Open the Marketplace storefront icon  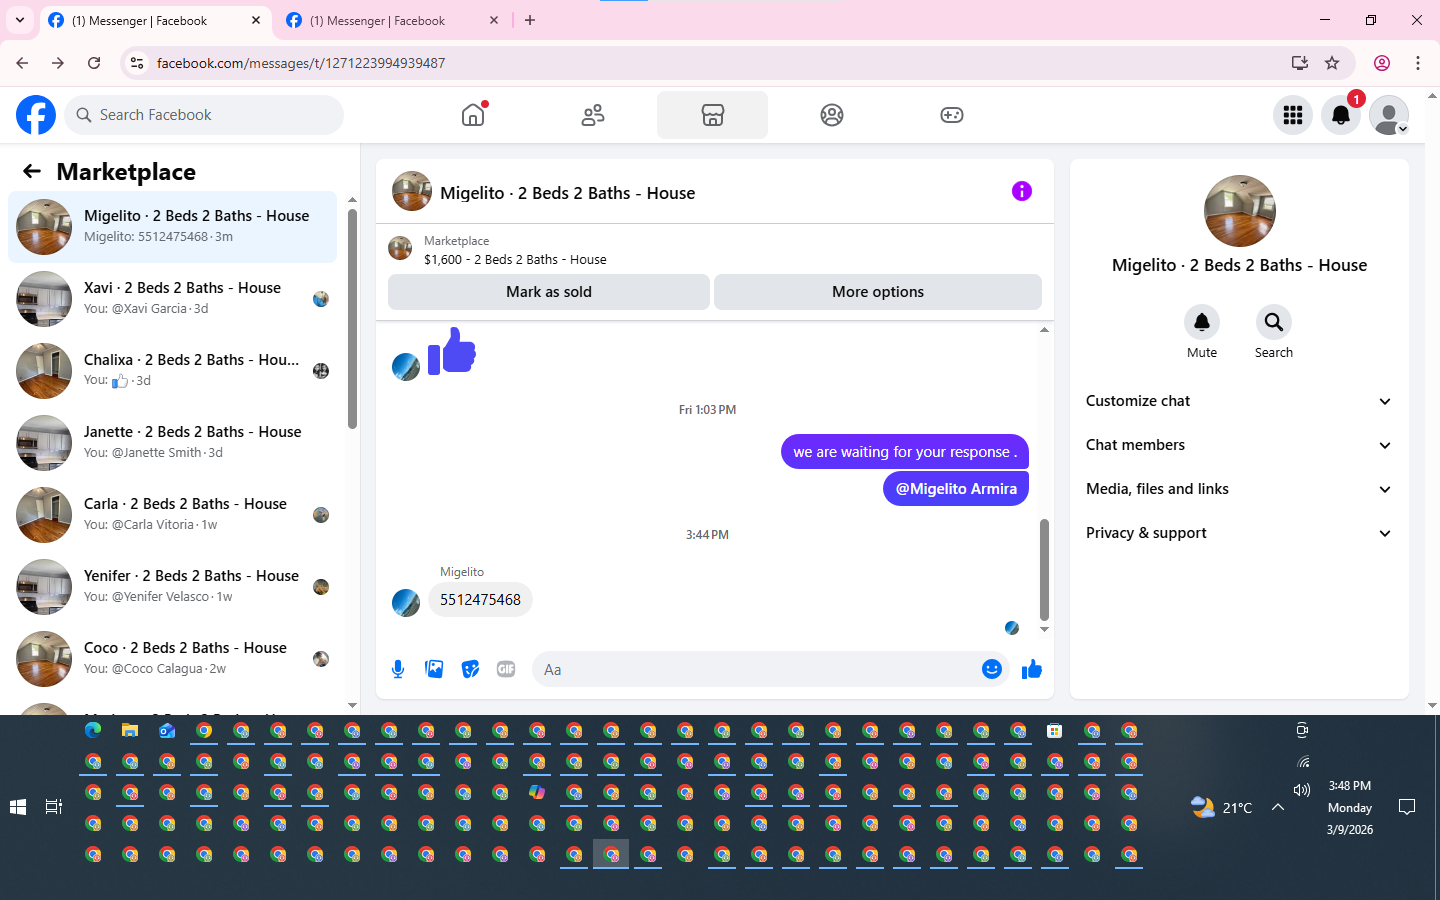click(712, 115)
